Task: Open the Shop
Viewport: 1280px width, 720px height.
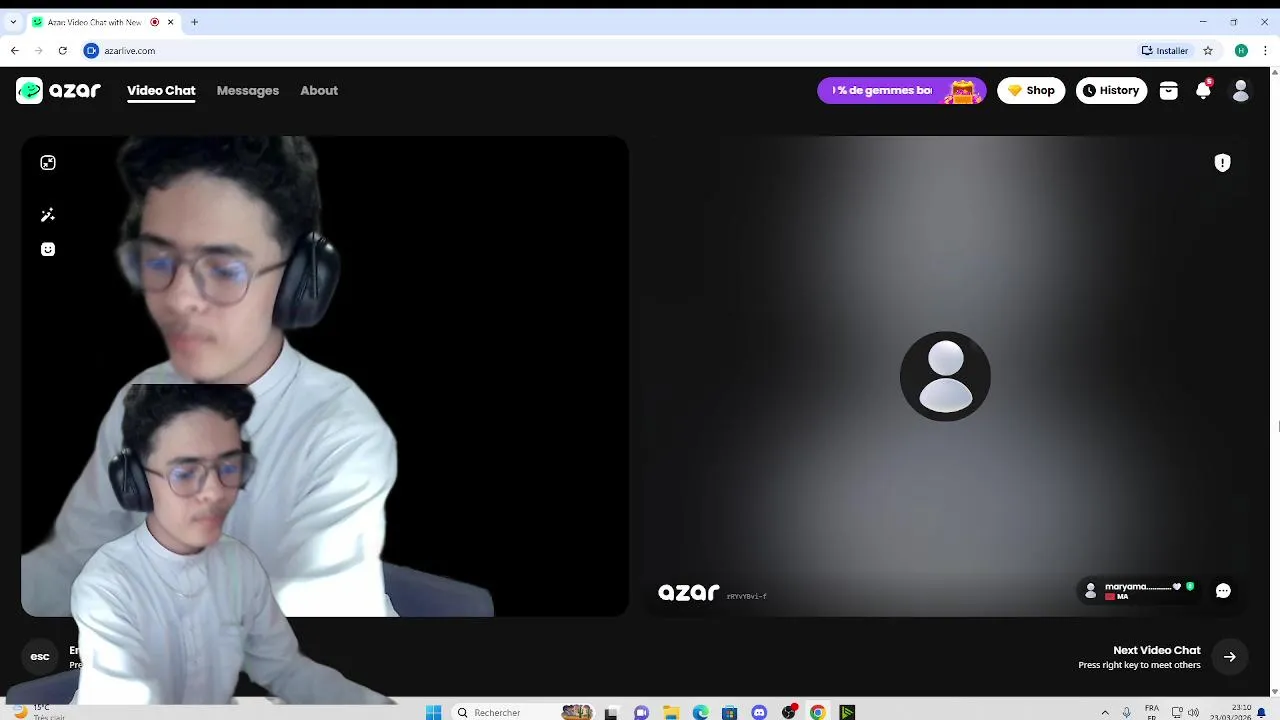Action: [1031, 91]
